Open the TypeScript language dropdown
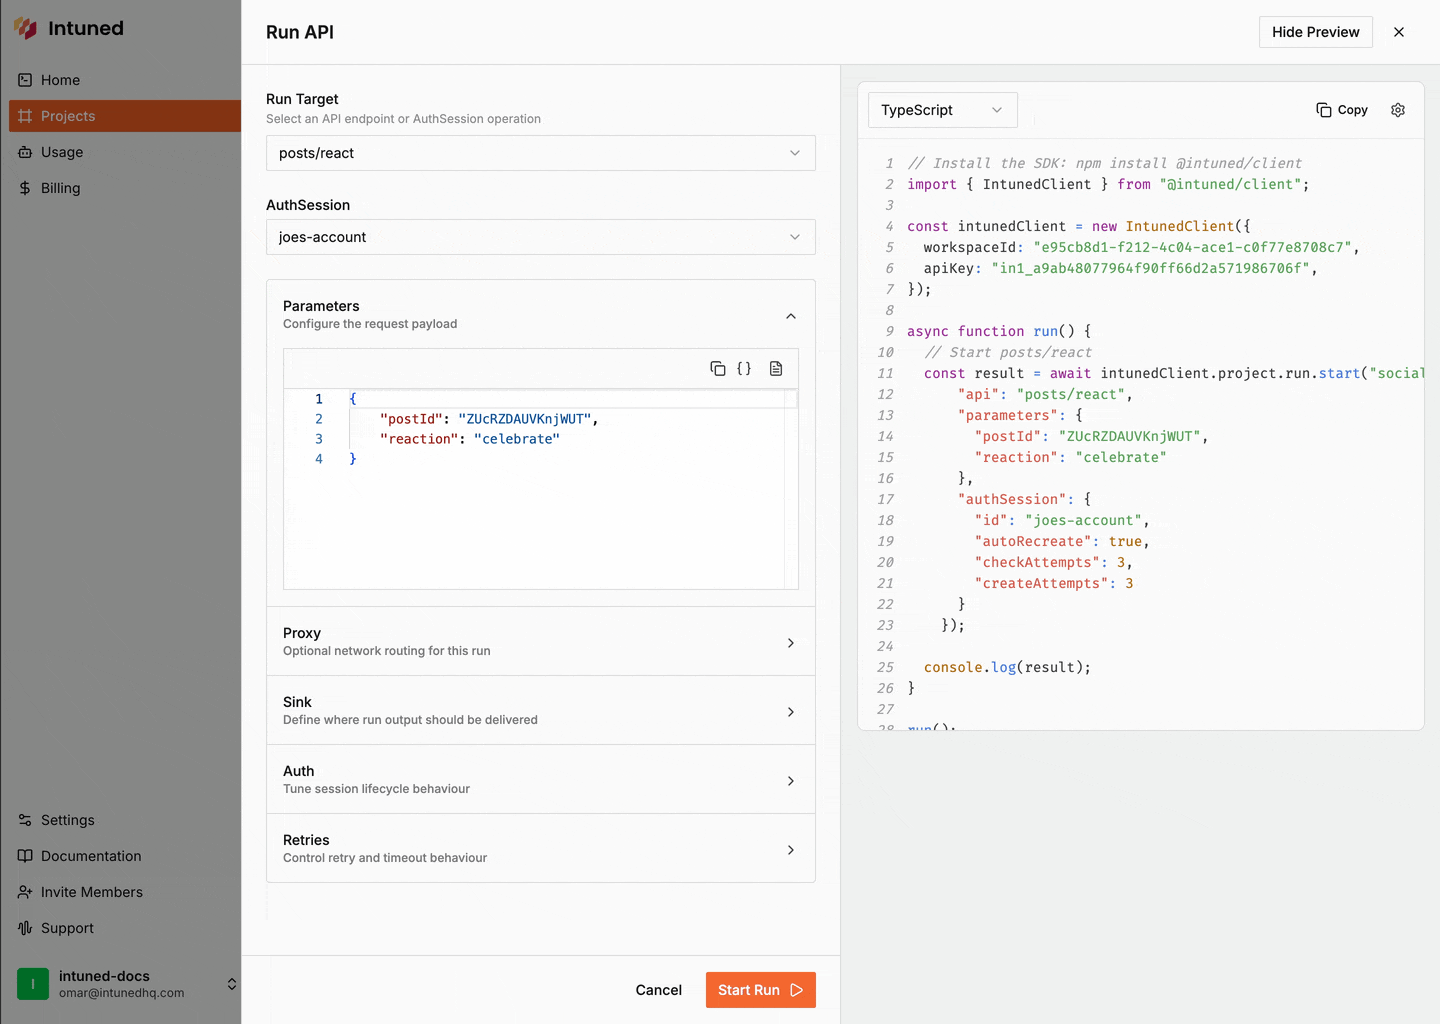Screen dimensions: 1440x1024 (943, 110)
